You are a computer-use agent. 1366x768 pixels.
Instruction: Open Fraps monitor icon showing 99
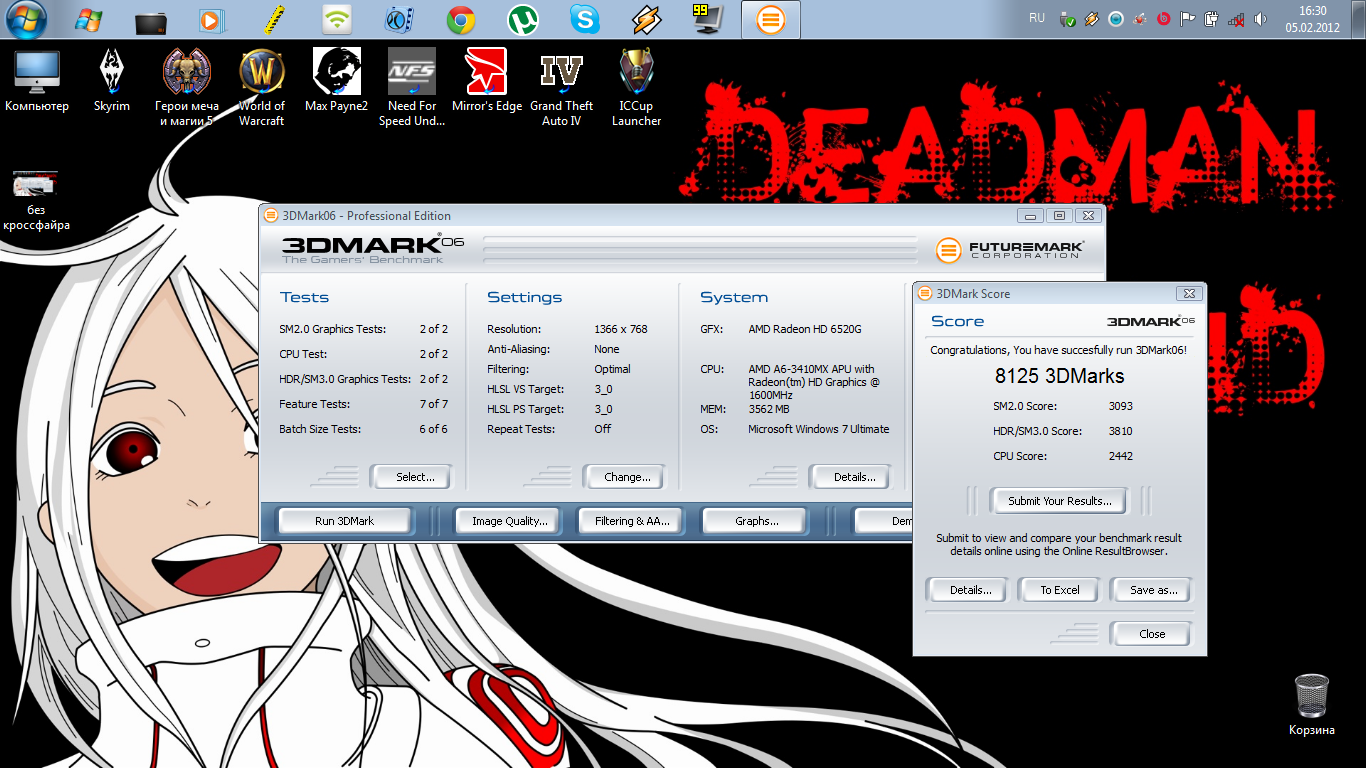coord(708,19)
